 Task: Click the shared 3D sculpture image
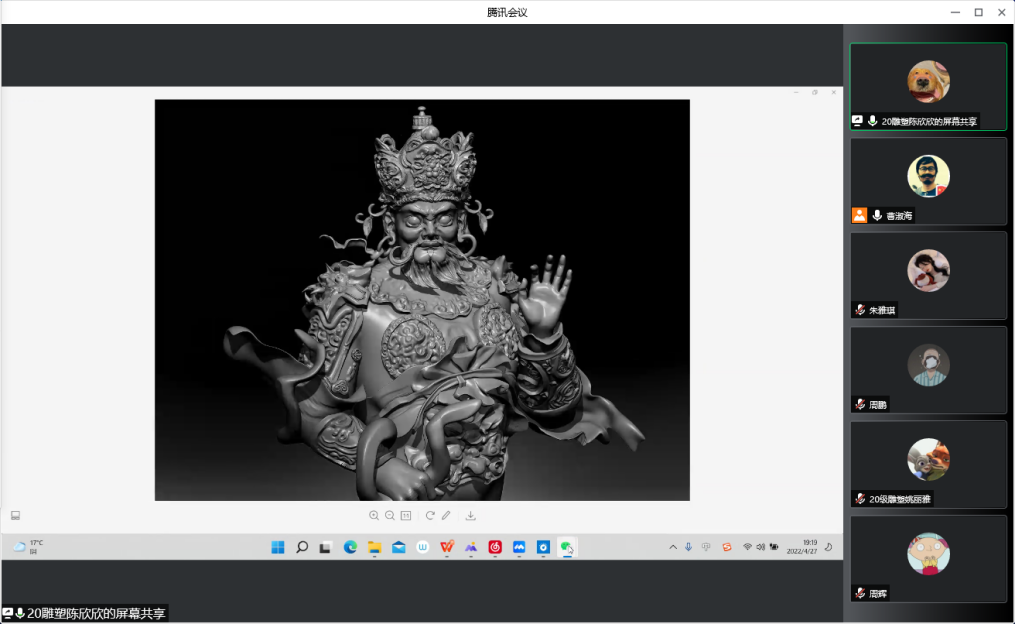pos(422,299)
